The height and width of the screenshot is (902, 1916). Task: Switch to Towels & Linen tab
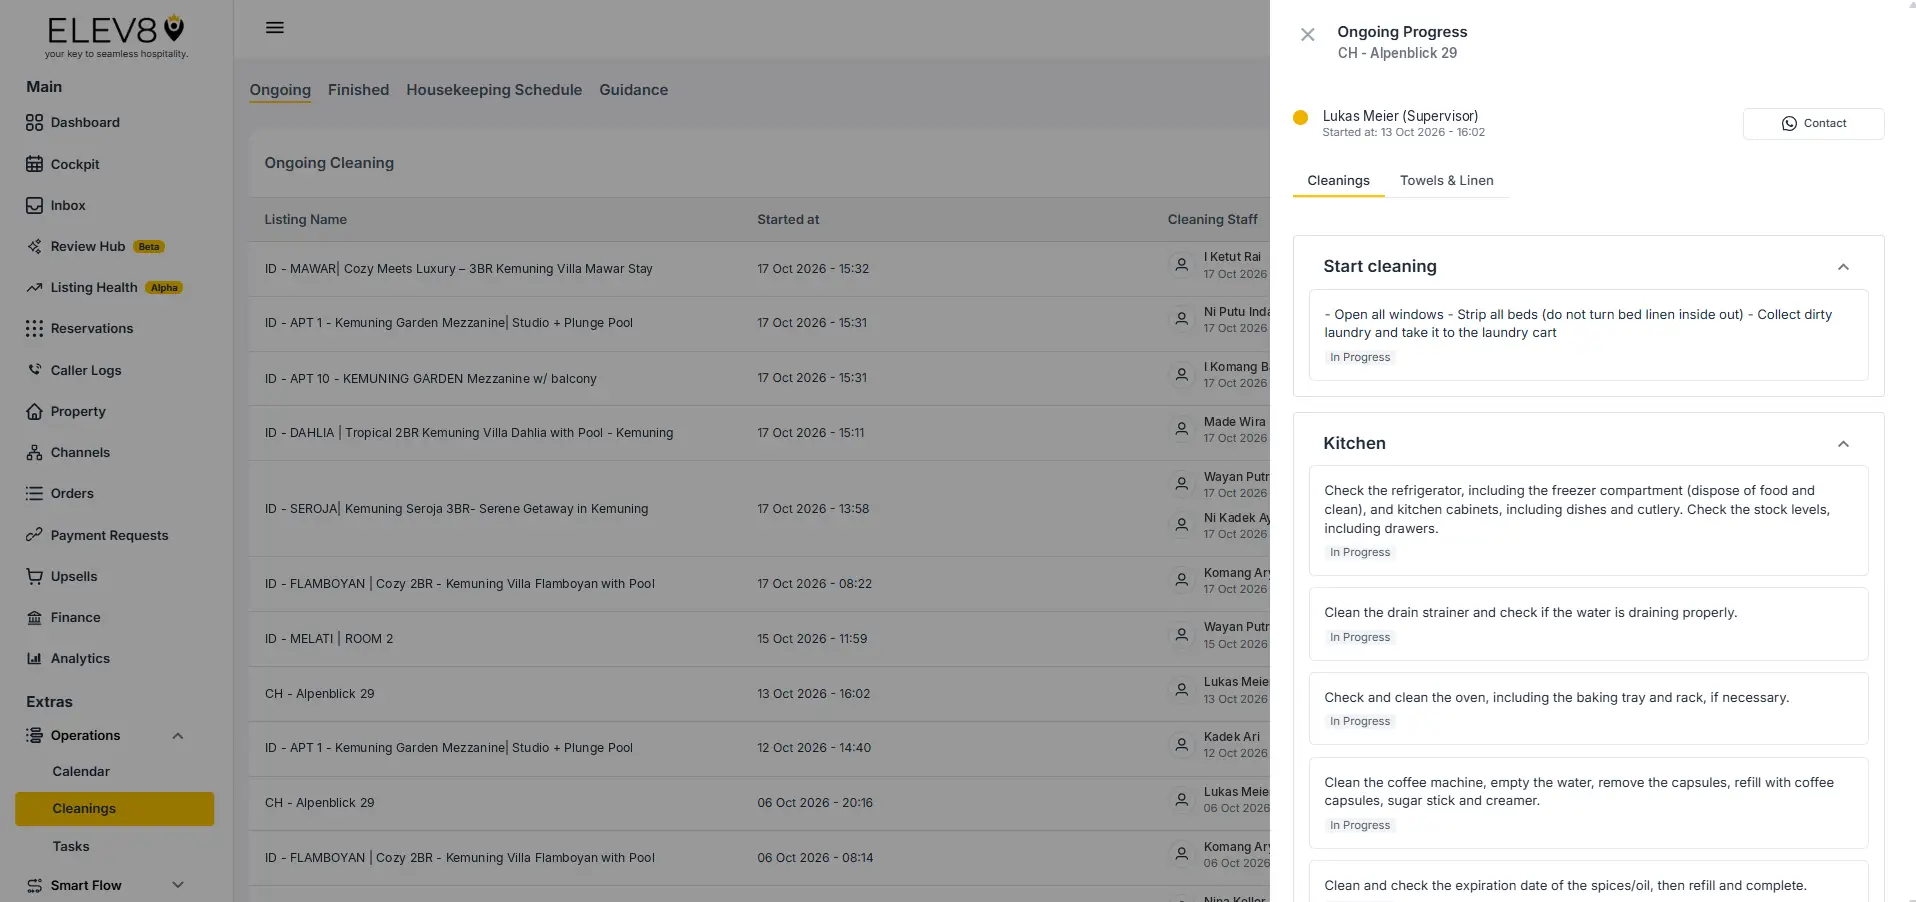(1446, 181)
